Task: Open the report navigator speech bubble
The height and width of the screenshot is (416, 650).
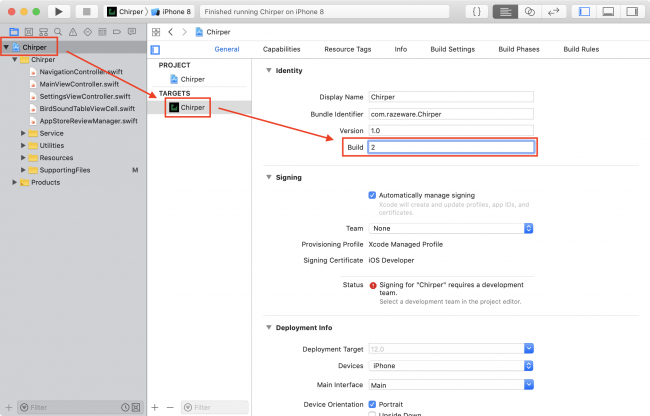Action: pyautogui.click(x=132, y=32)
